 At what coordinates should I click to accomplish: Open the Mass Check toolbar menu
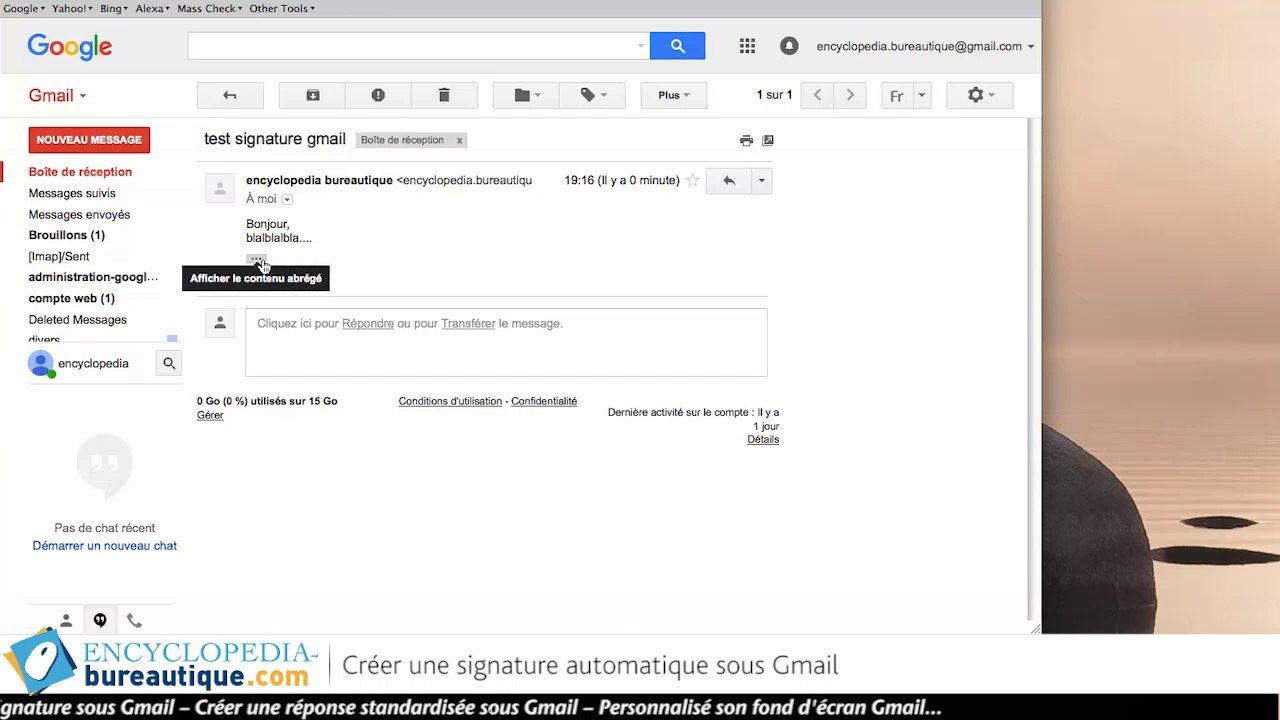click(210, 8)
